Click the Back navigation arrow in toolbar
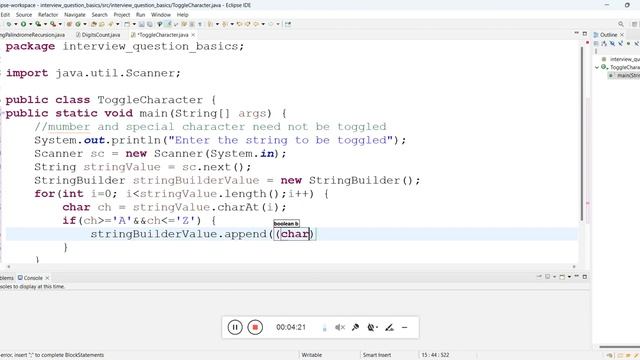The height and width of the screenshot is (360, 640). click(x=256, y=24)
